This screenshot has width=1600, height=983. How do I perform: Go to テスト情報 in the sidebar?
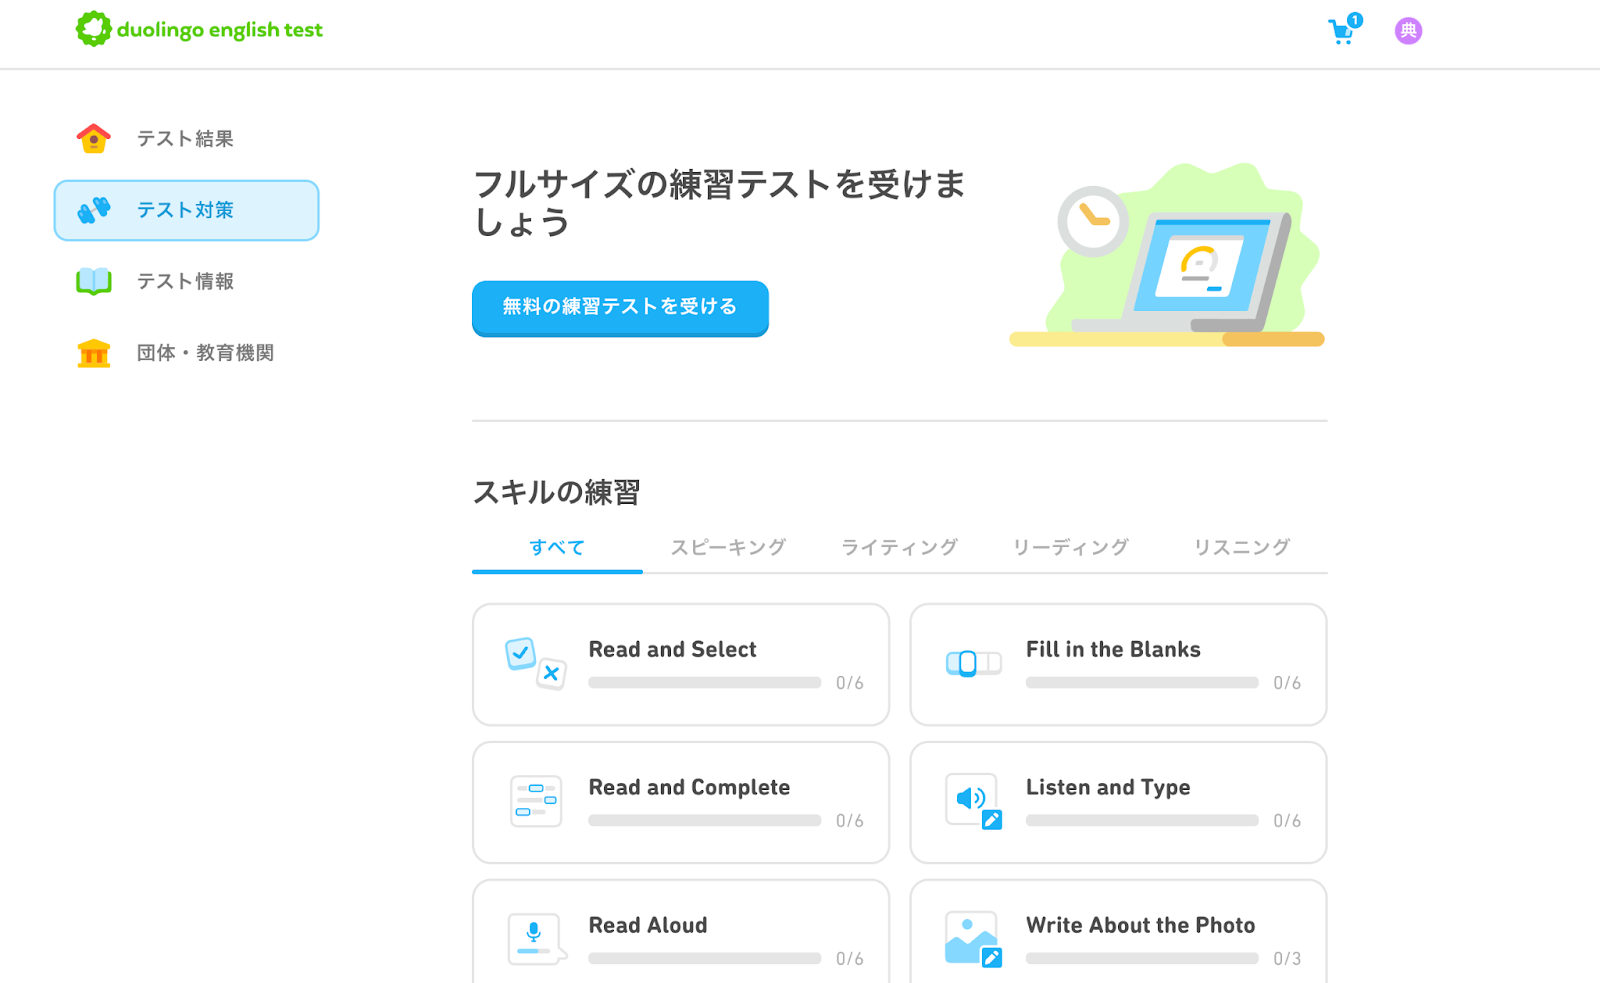pos(185,282)
